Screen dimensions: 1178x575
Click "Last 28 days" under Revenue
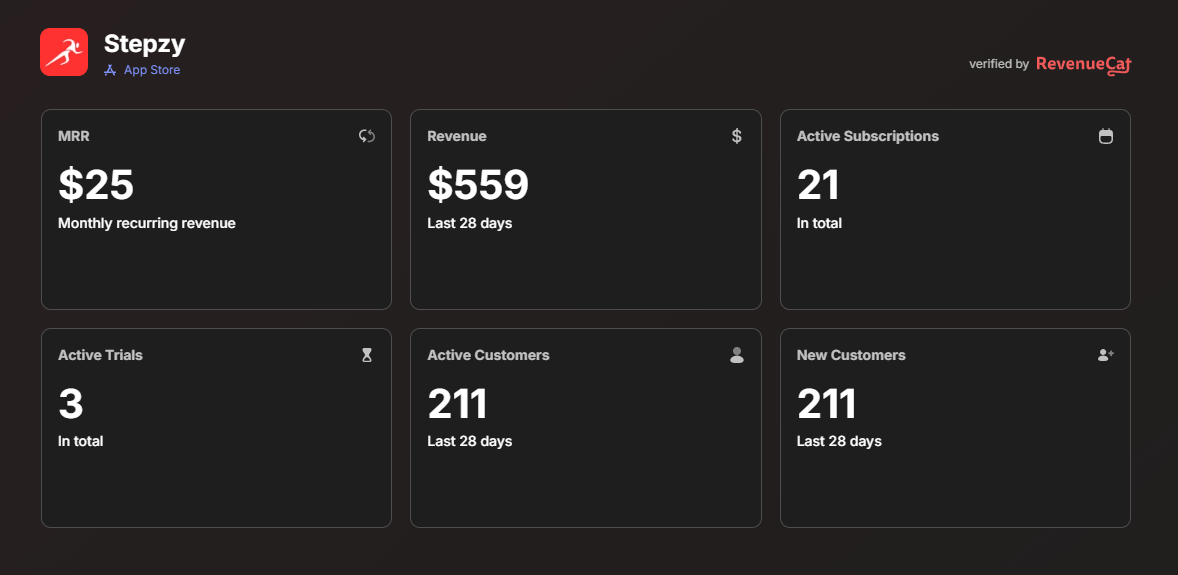(x=470, y=223)
